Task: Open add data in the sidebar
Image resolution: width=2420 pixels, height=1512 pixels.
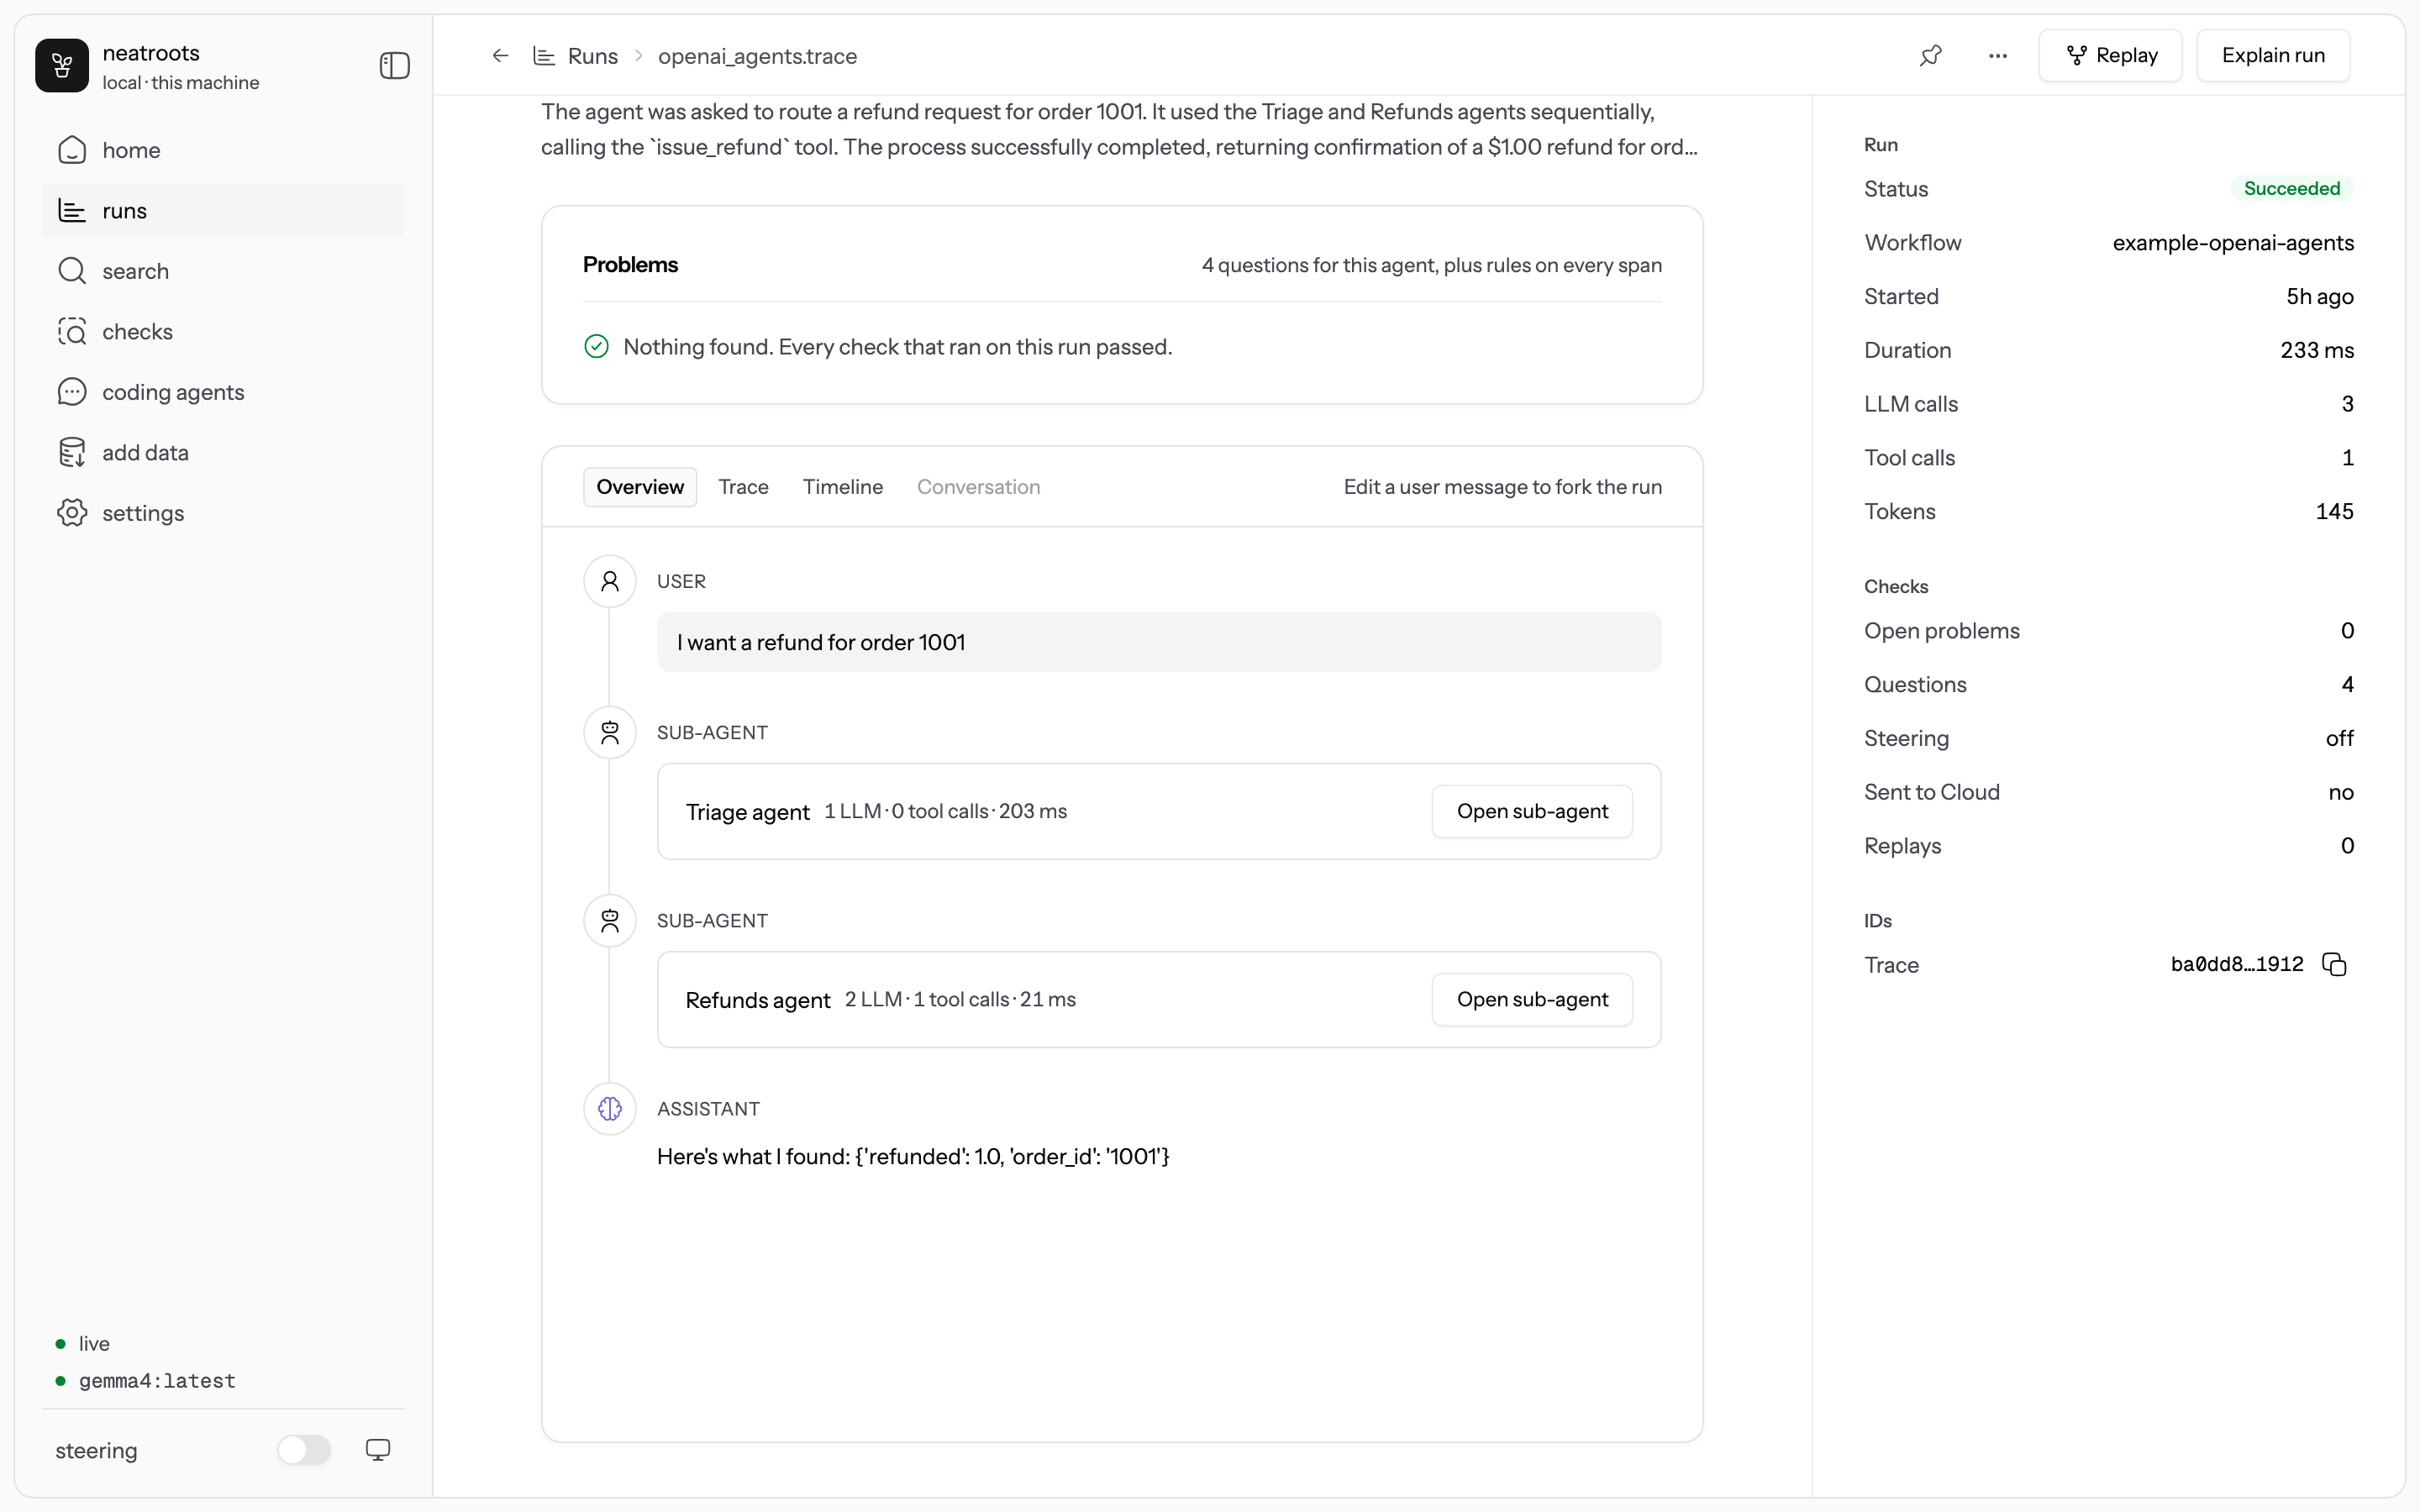Action: 224,453
